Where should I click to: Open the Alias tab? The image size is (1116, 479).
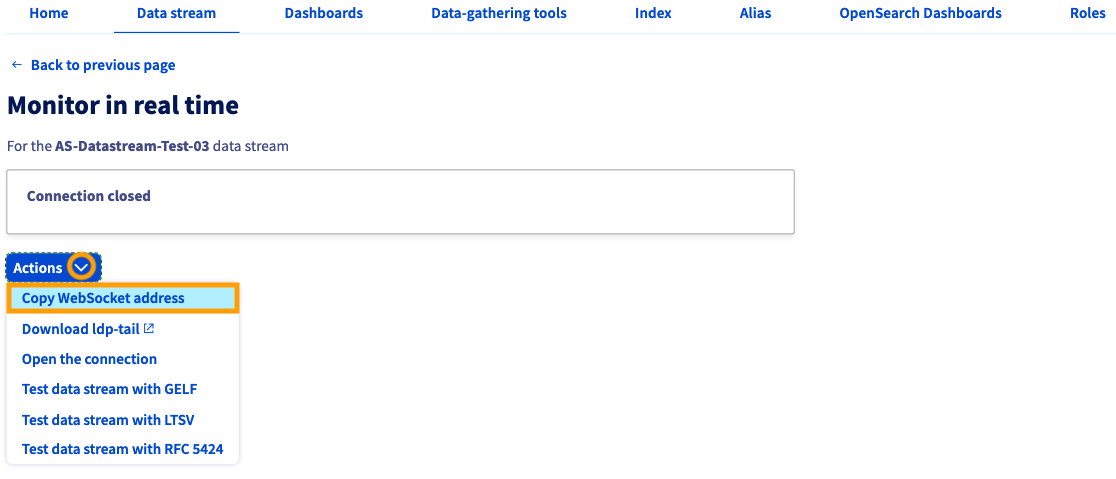[755, 14]
